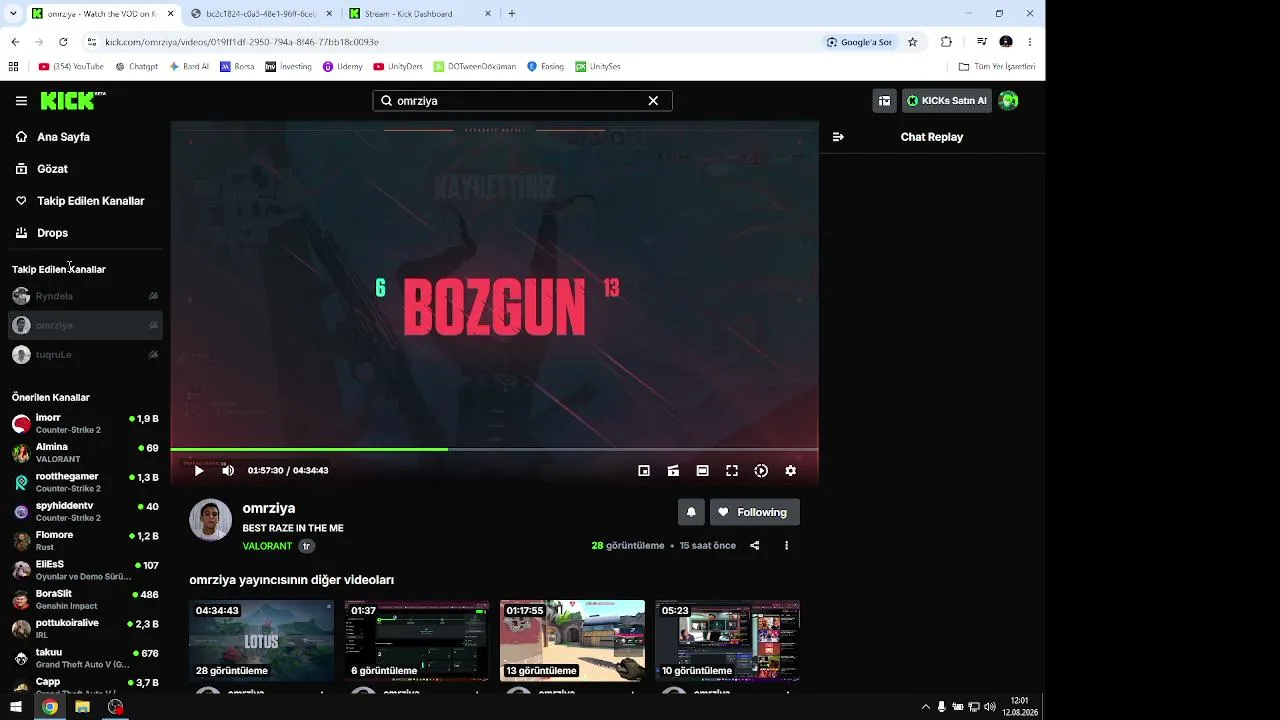Toggle omrziya notification bell
The image size is (1280, 720).
(691, 512)
